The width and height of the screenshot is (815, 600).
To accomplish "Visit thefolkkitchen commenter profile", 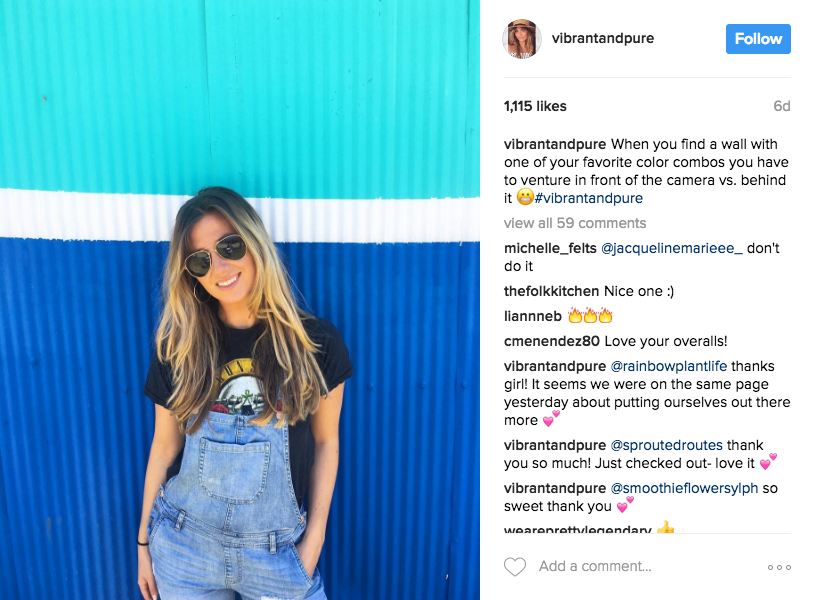I will [x=551, y=291].
